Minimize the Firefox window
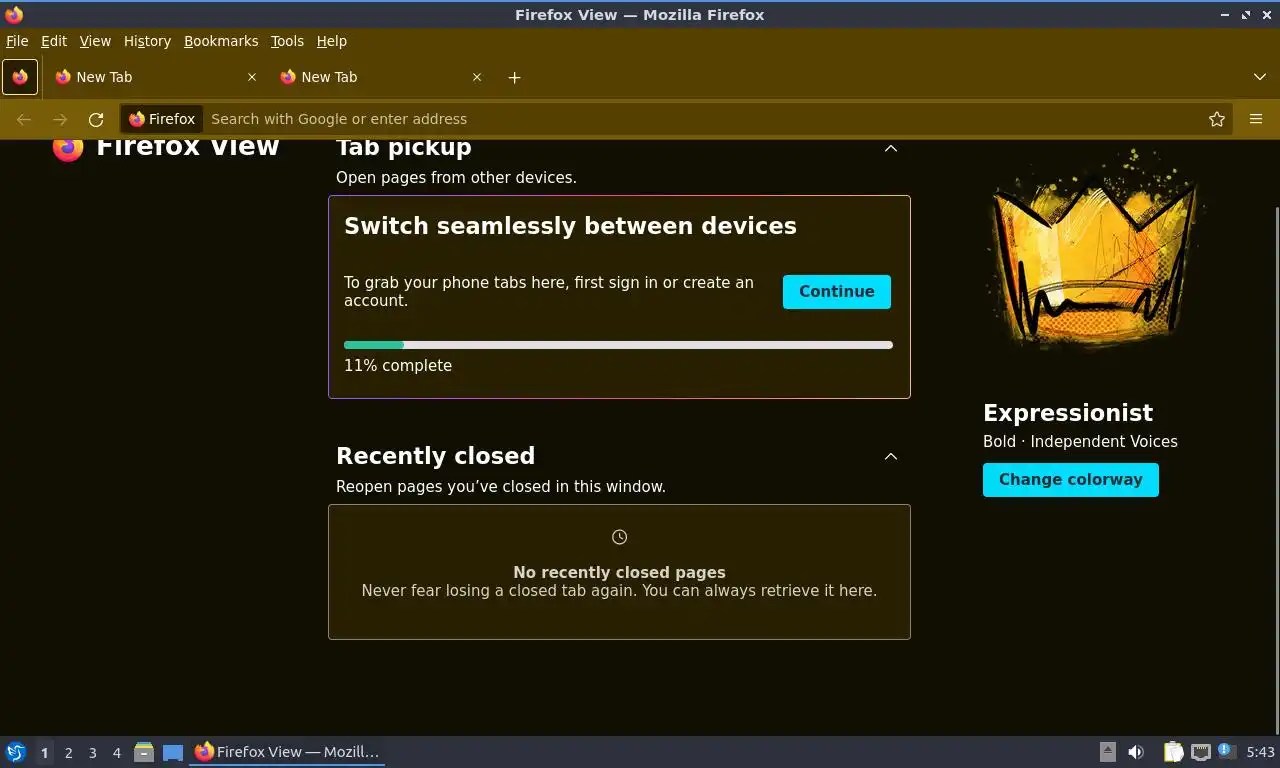 1225,15
